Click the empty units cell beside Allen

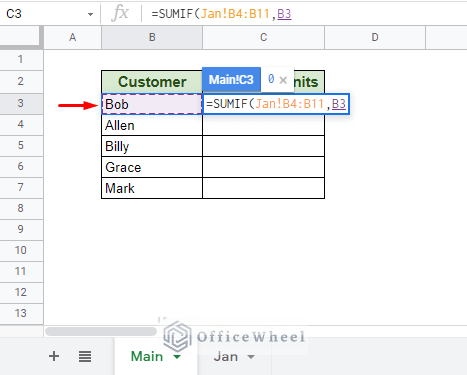(x=263, y=125)
